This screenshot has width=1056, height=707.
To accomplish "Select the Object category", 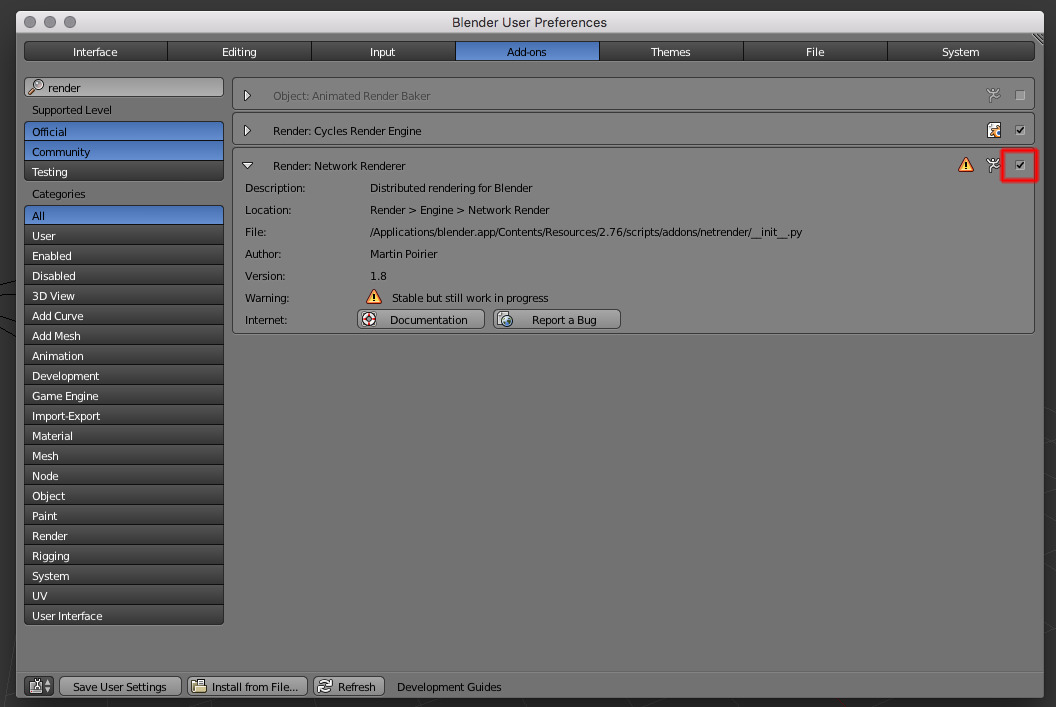I will click(124, 496).
